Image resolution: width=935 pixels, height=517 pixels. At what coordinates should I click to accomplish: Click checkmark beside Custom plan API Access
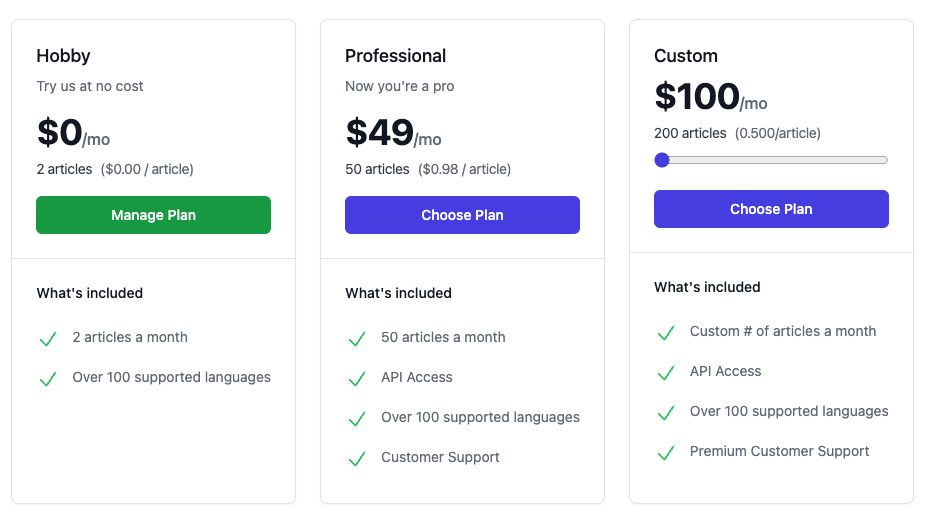click(x=665, y=373)
